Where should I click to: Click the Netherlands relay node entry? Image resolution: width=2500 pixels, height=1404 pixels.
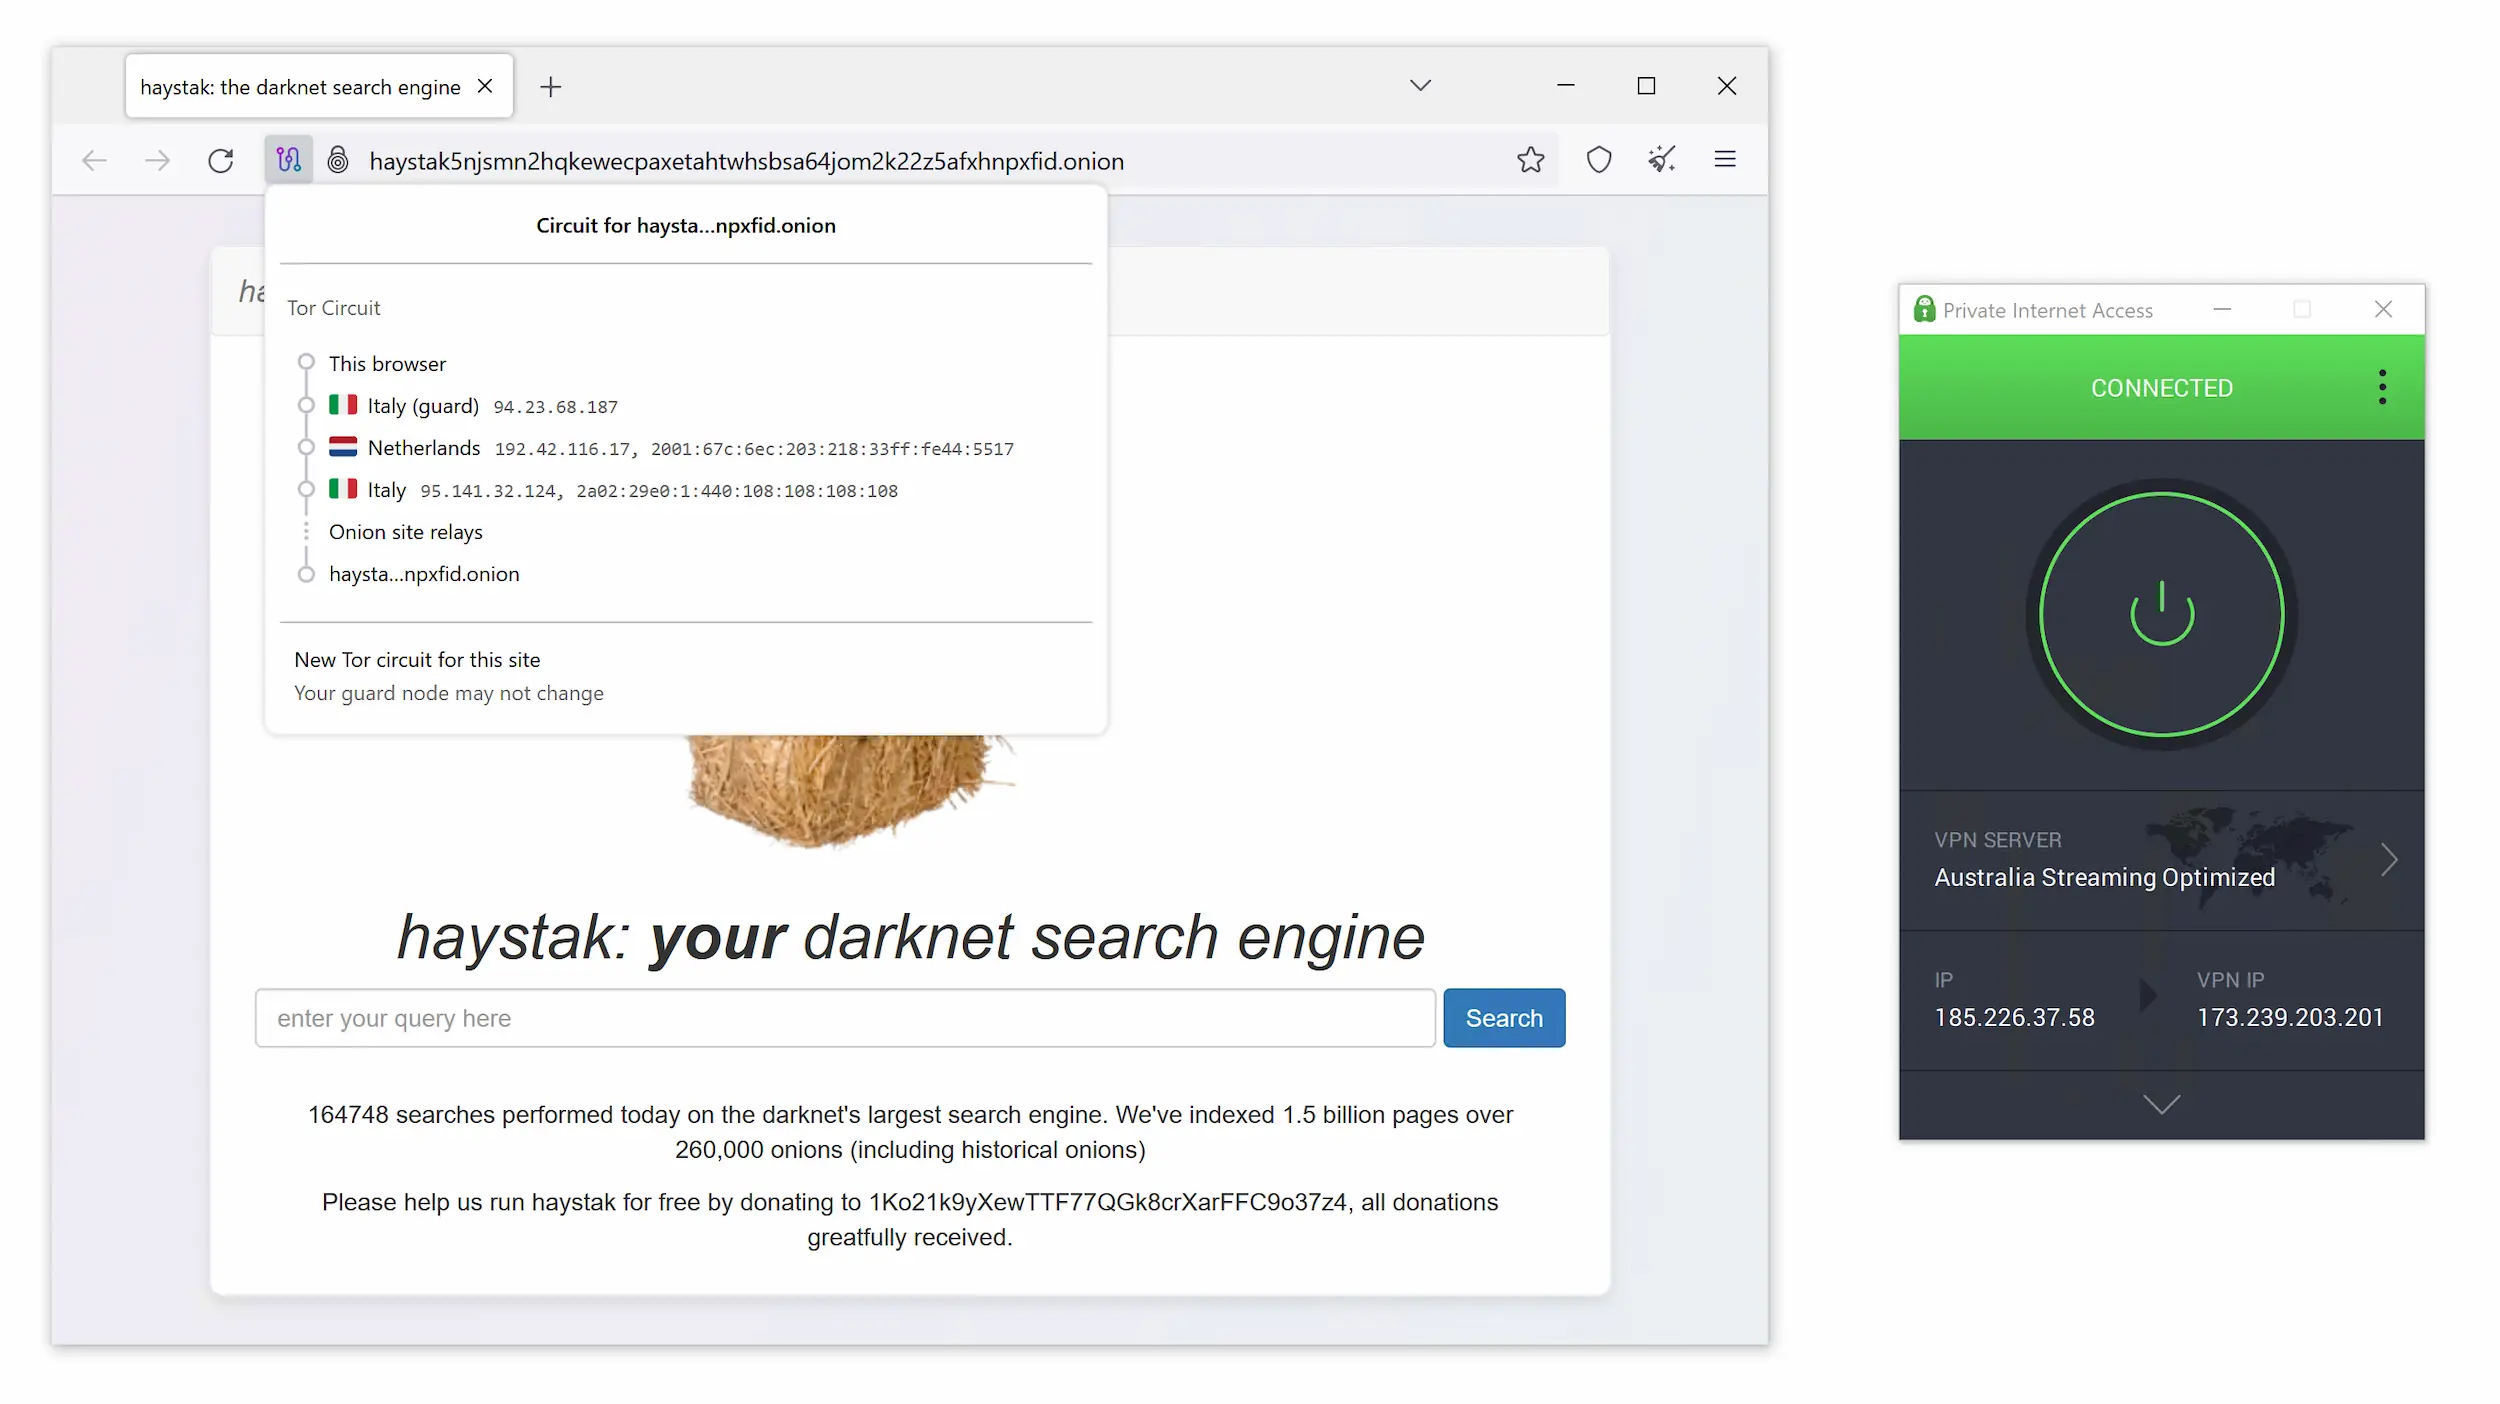pyautogui.click(x=668, y=446)
